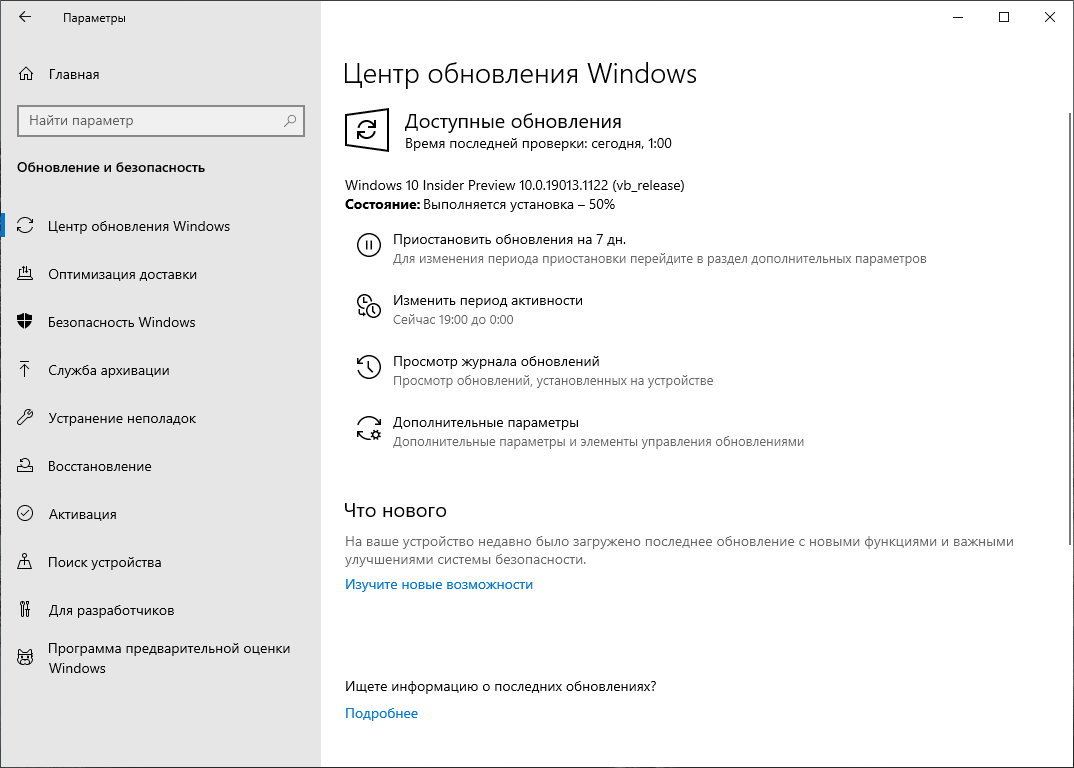Click inside the Найти параметр search box

pyautogui.click(x=160, y=121)
